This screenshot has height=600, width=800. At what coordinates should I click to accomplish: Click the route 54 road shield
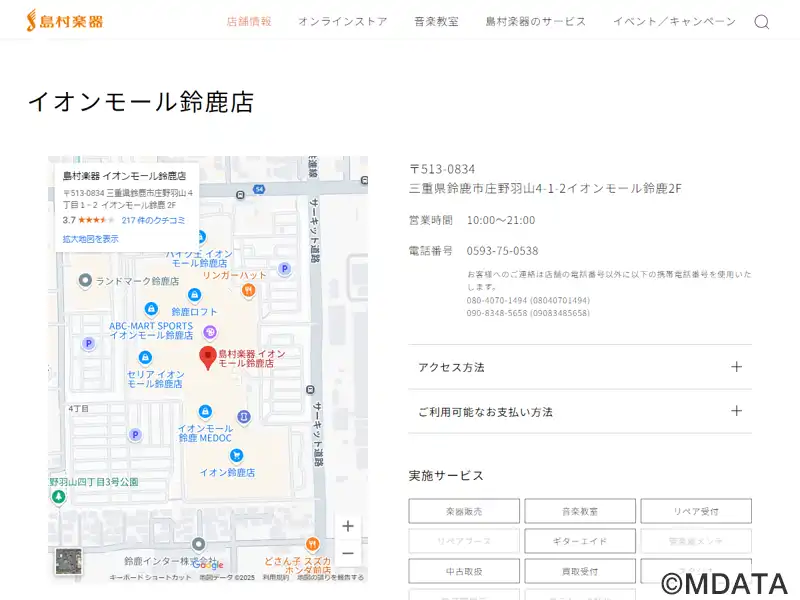point(259,189)
